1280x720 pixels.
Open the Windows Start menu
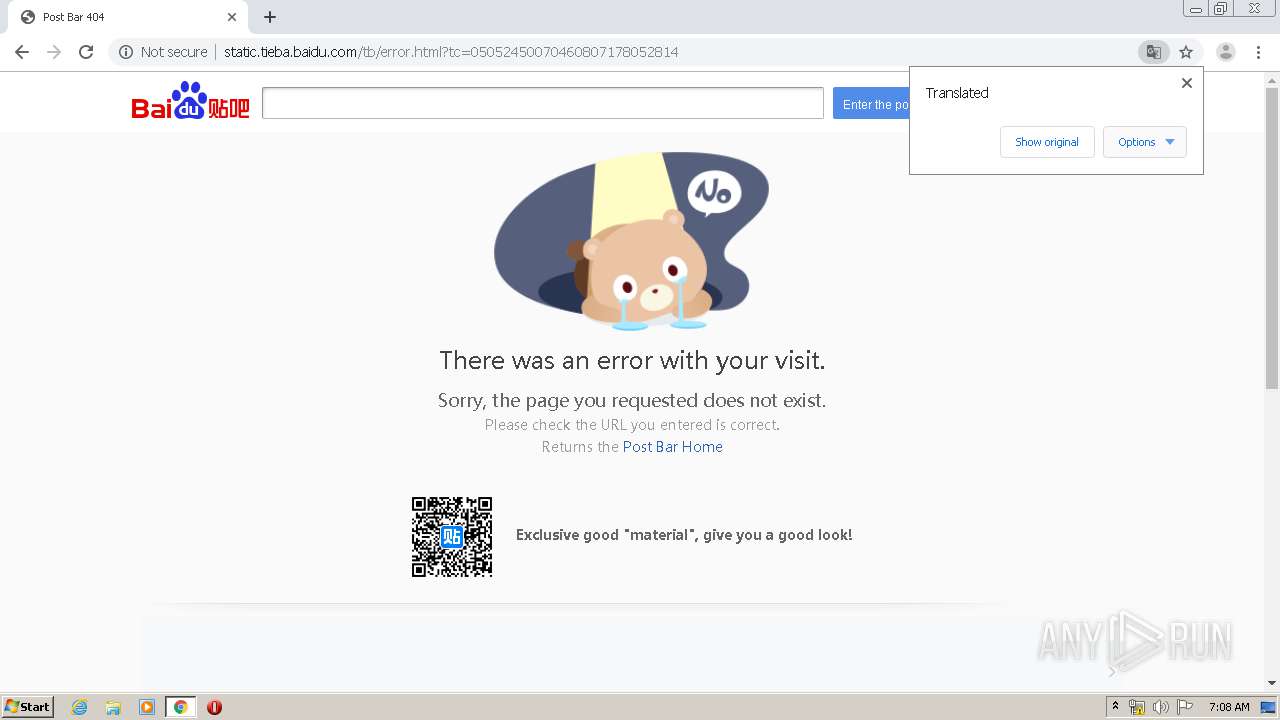pos(27,707)
